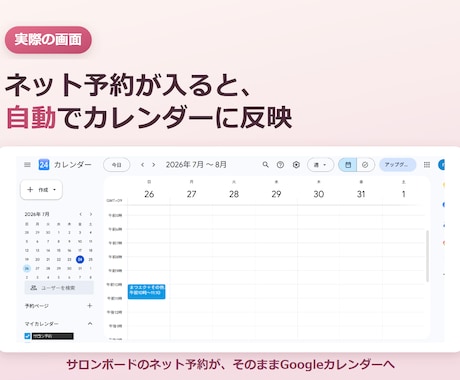The image size is (460, 380).
Task: Open the 週 view dropdown
Action: (320, 165)
